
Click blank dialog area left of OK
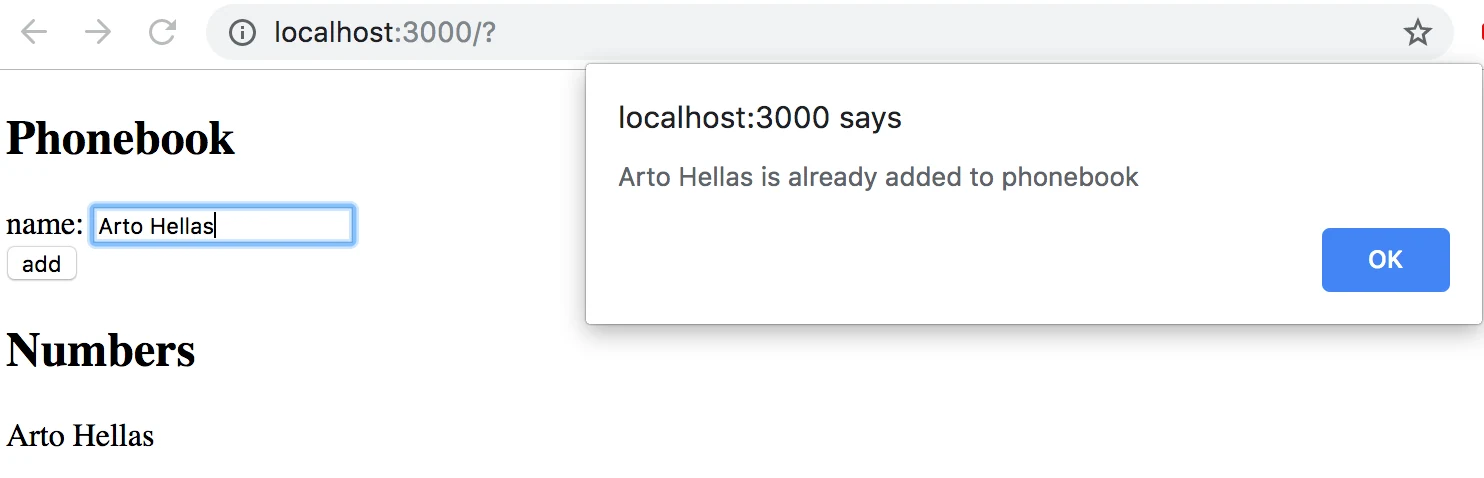(950, 260)
